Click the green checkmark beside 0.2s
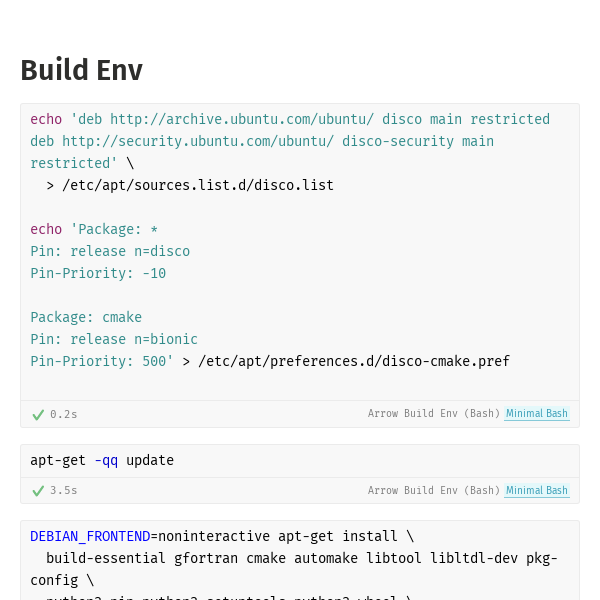The image size is (600, 600). [38, 415]
